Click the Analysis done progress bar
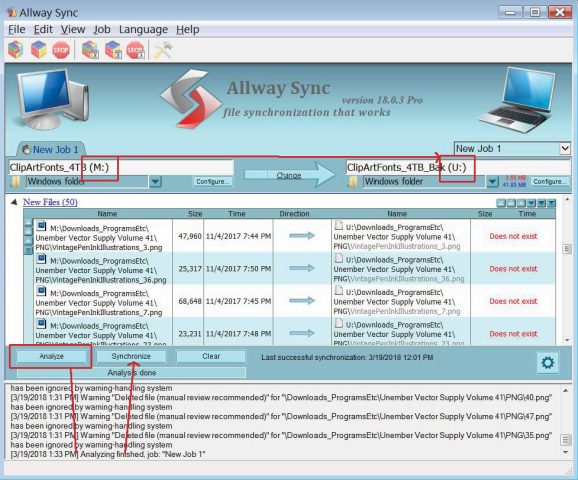 [131, 373]
